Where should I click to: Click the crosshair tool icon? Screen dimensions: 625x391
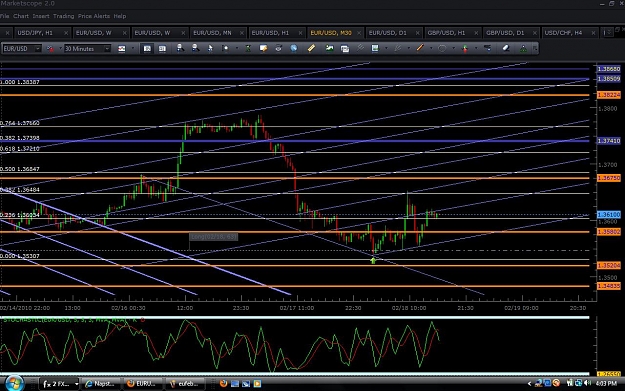[226, 48]
